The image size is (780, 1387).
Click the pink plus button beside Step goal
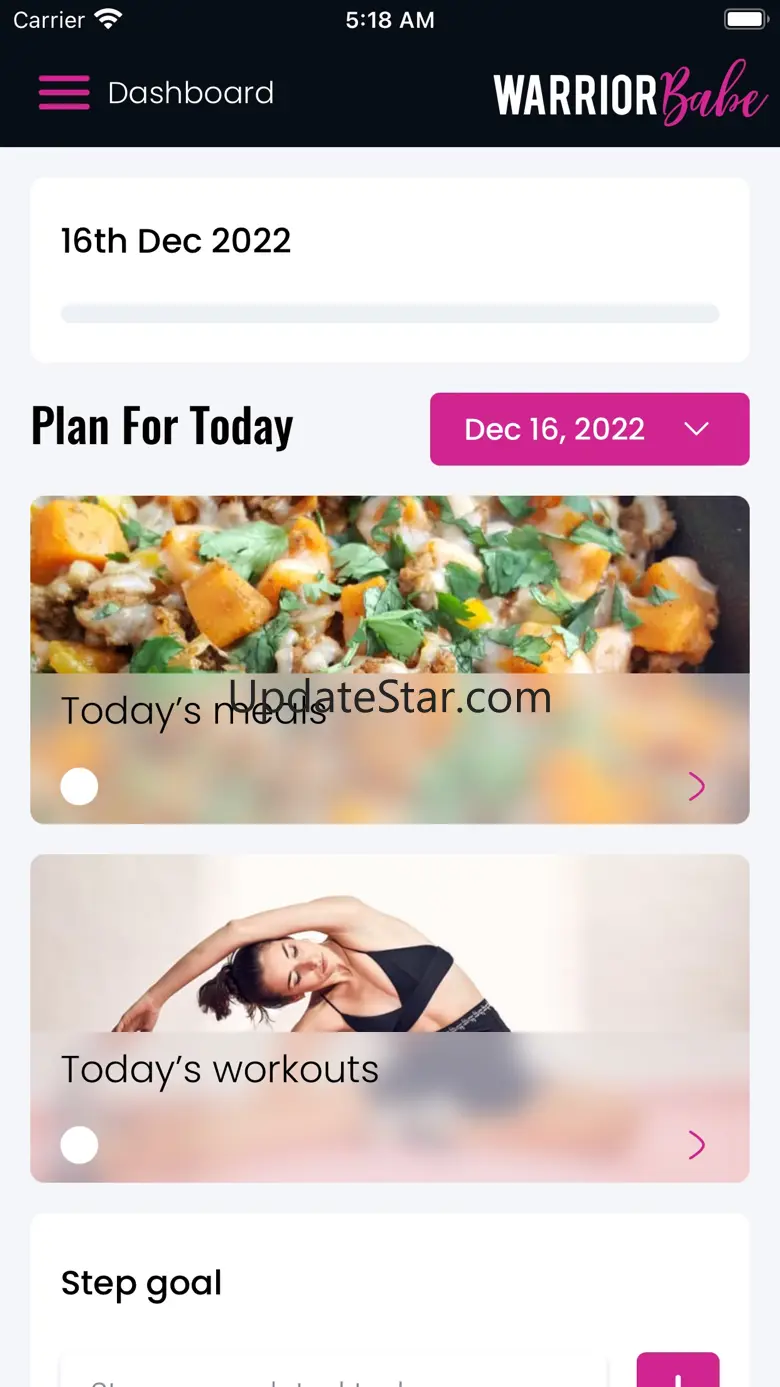tap(678, 1370)
